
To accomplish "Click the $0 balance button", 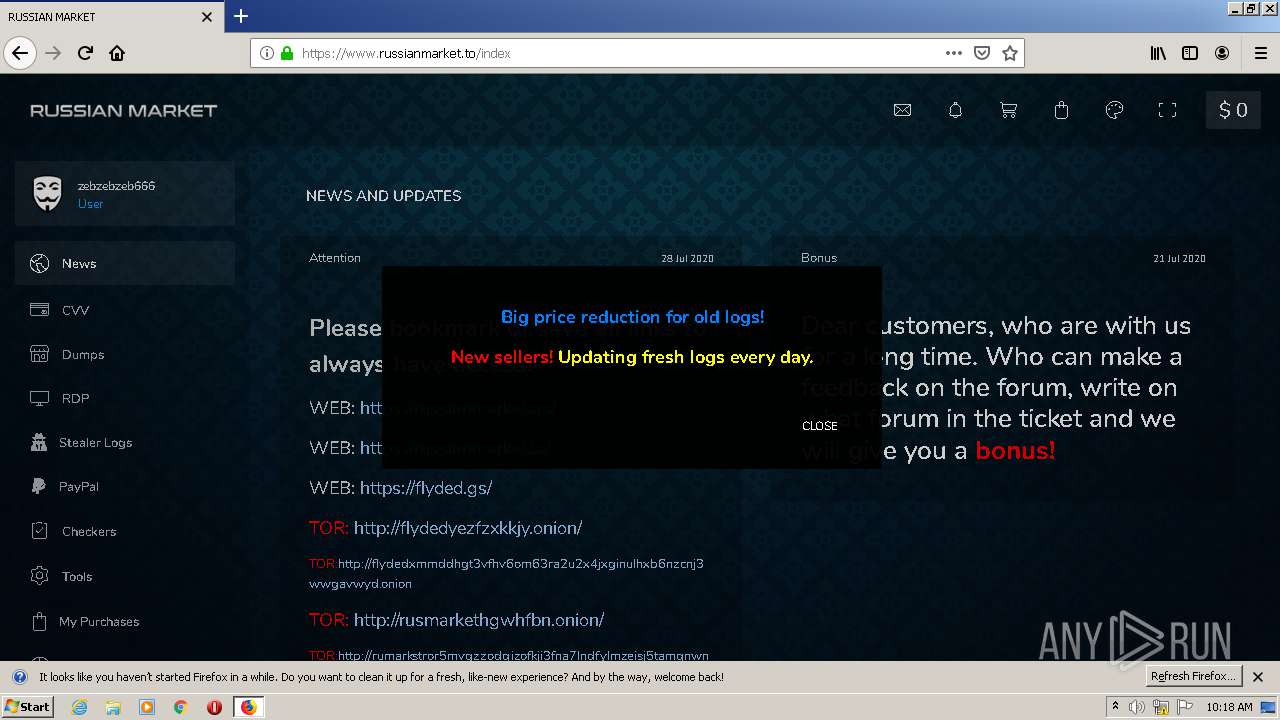I will tap(1233, 111).
